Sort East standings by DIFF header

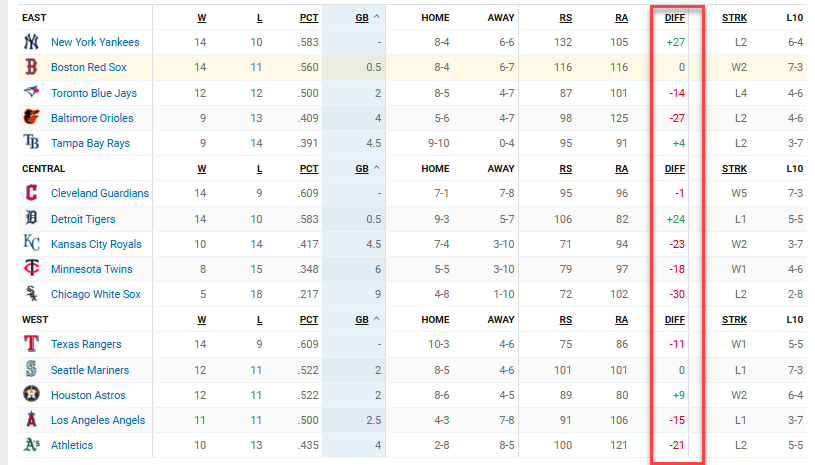click(674, 18)
